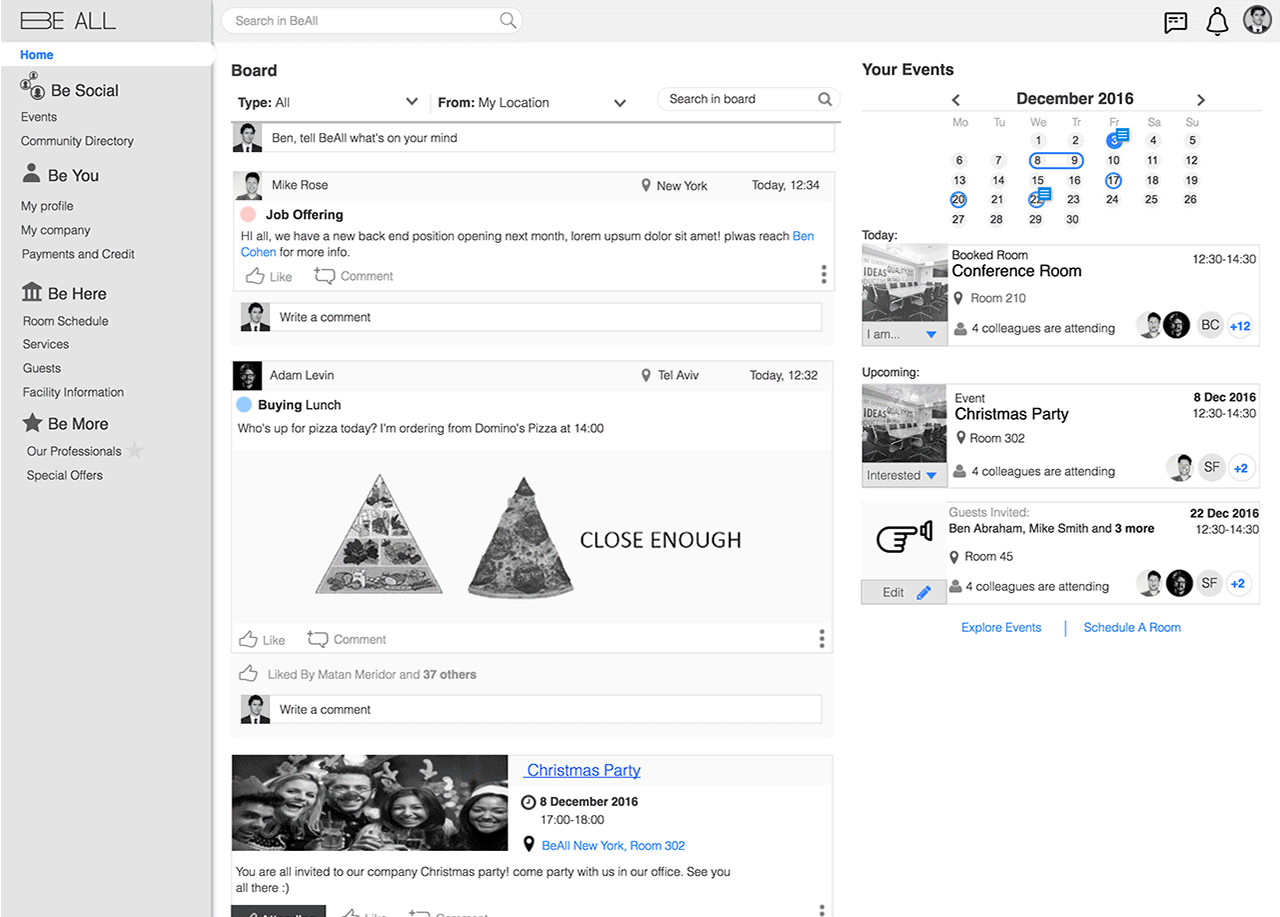Like Adam Levin's Buying Lunch post
This screenshot has width=1280, height=917.
click(x=262, y=639)
